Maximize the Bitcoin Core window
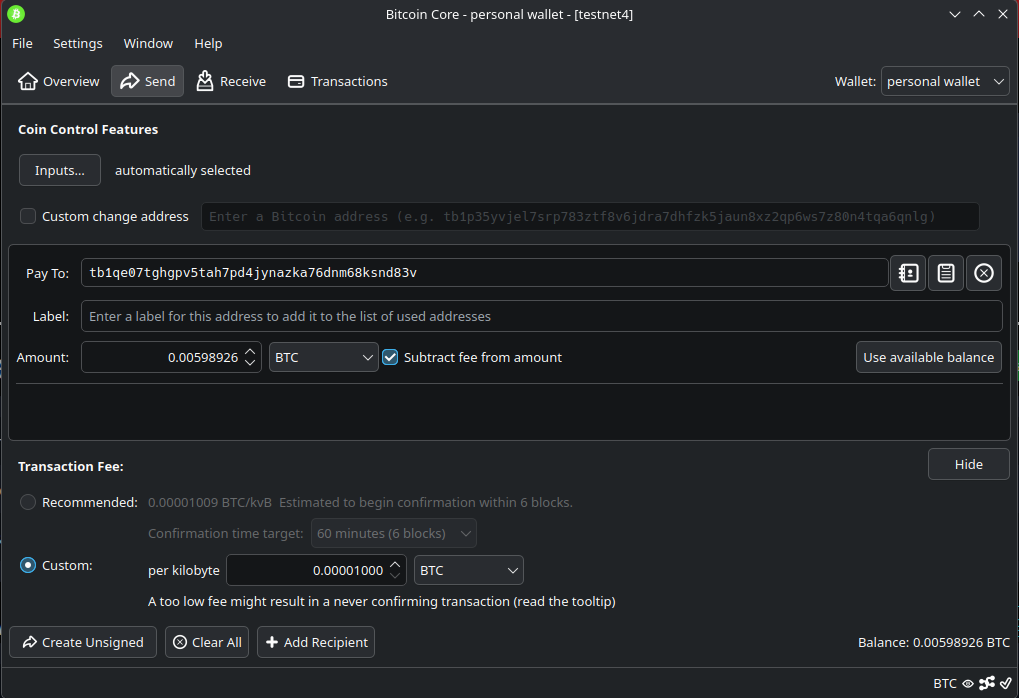Viewport: 1019px width, 698px height. (979, 14)
